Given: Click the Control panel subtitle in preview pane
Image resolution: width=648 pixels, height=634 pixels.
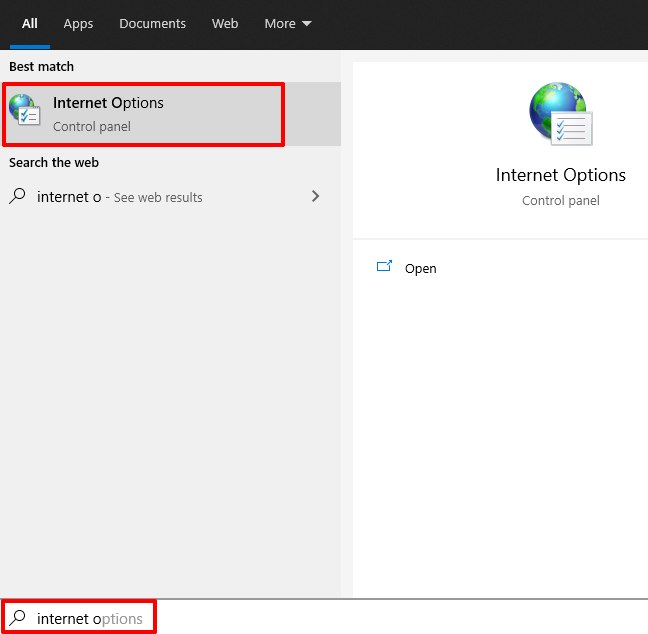Looking at the screenshot, I should tap(560, 201).
